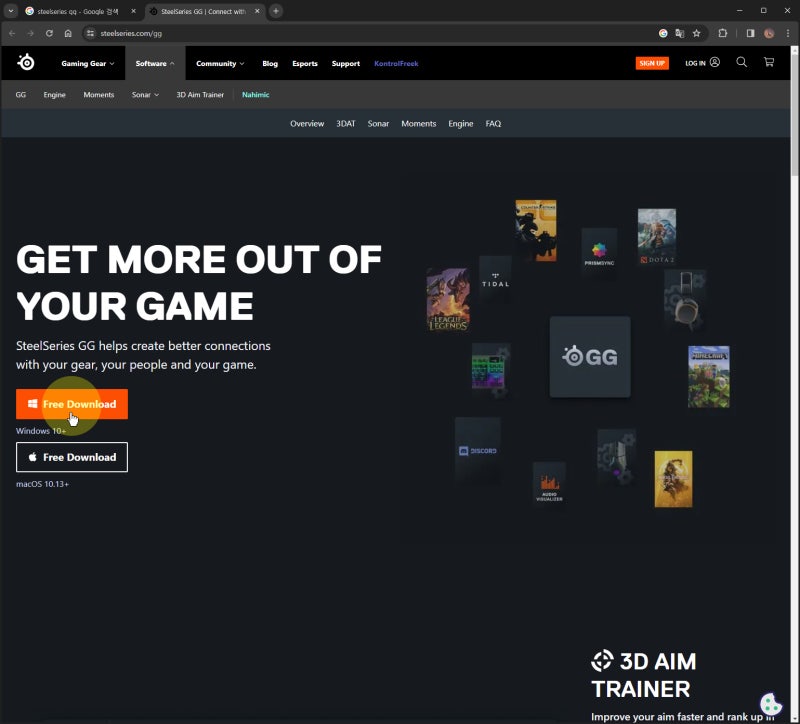Open the Sonar dropdown in the sub-navigation
The height and width of the screenshot is (724, 800).
[144, 95]
